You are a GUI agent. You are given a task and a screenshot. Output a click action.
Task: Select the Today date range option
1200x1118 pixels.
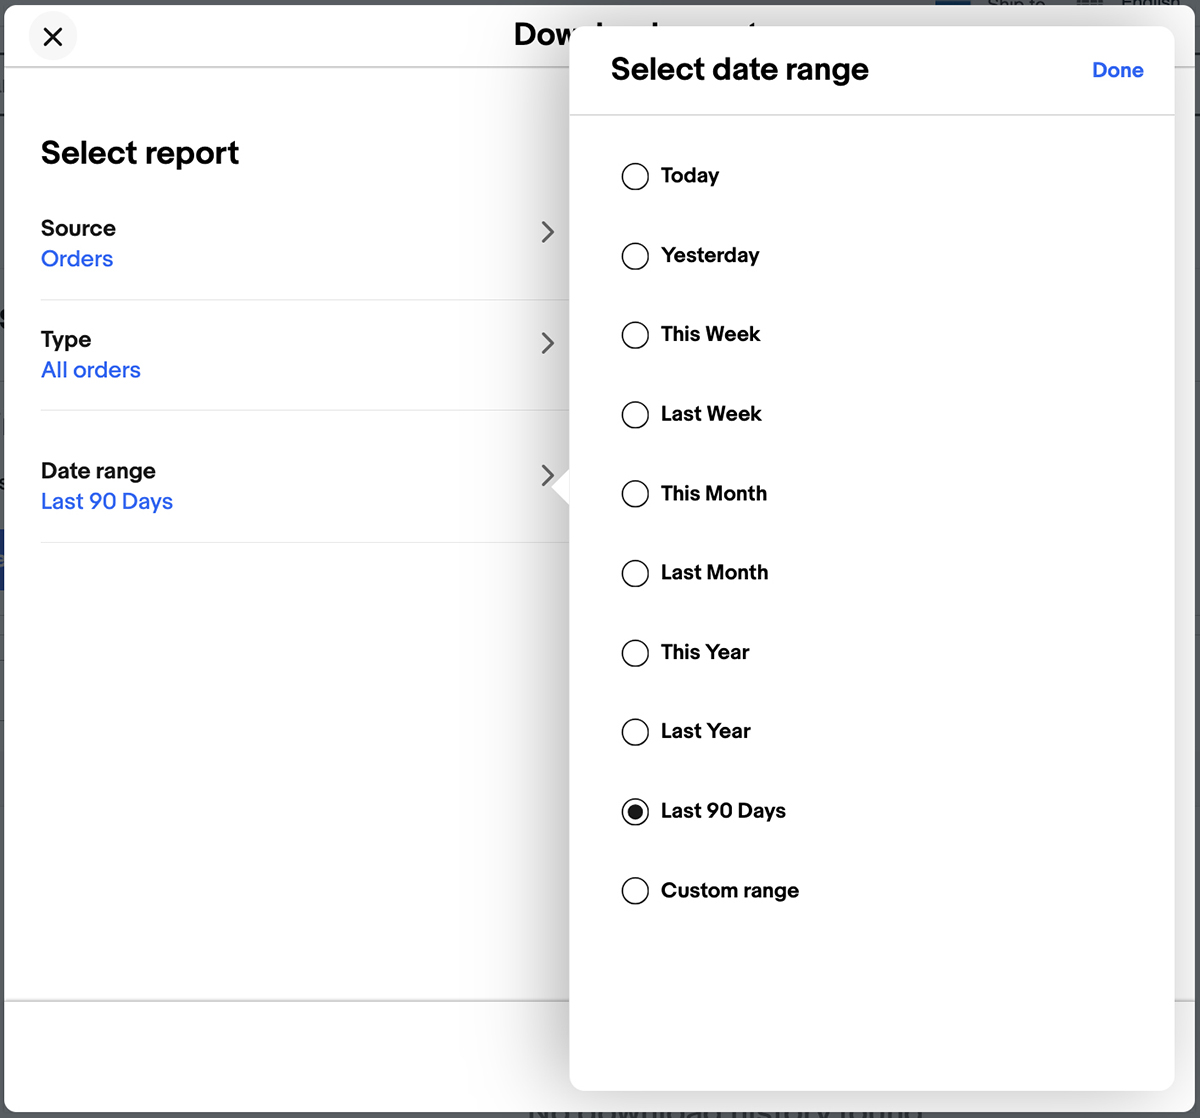point(635,176)
